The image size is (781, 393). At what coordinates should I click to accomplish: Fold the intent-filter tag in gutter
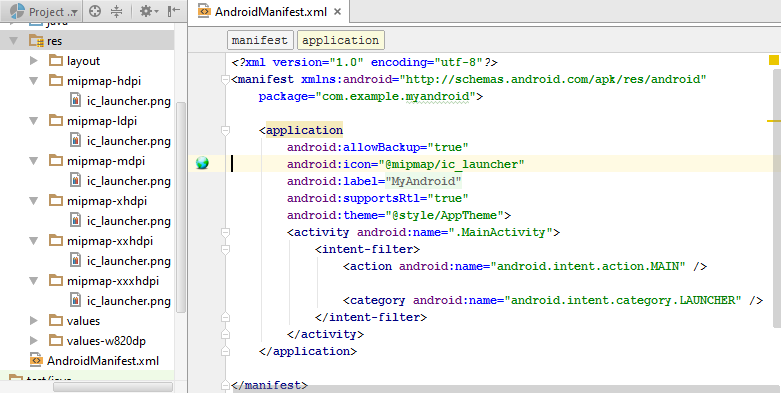pyautogui.click(x=225, y=250)
